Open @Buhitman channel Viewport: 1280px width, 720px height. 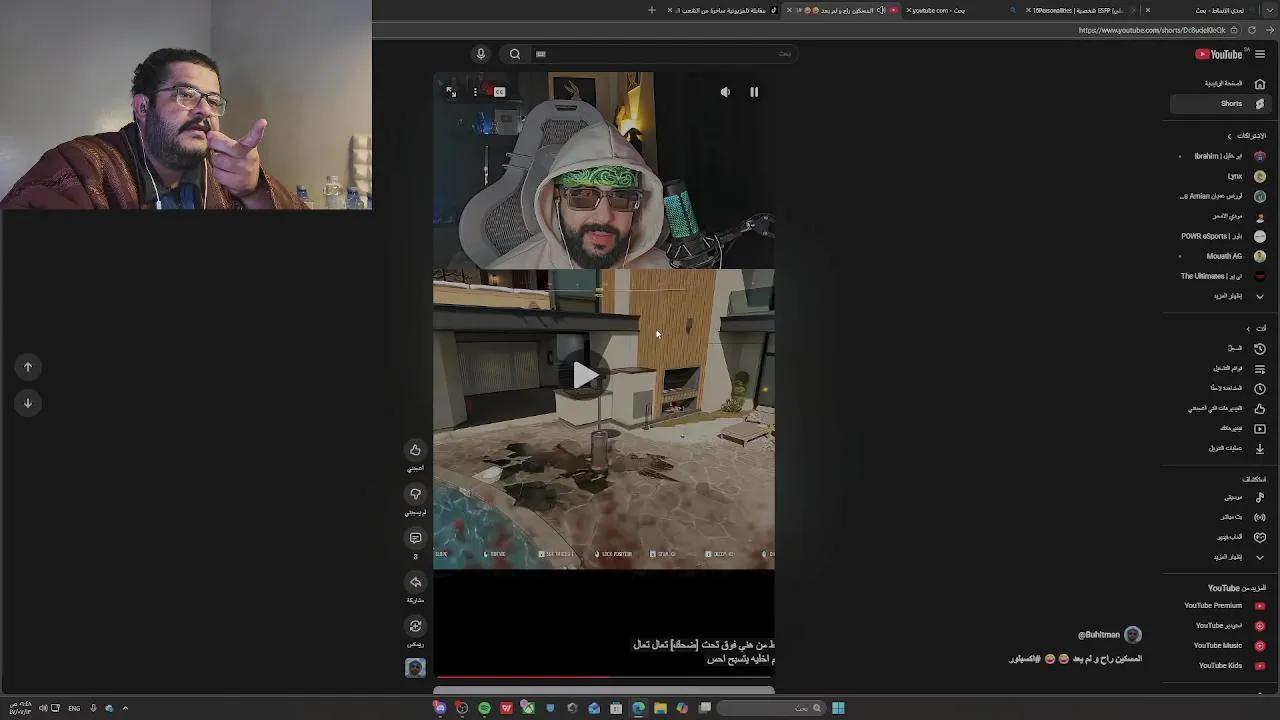click(x=1099, y=635)
